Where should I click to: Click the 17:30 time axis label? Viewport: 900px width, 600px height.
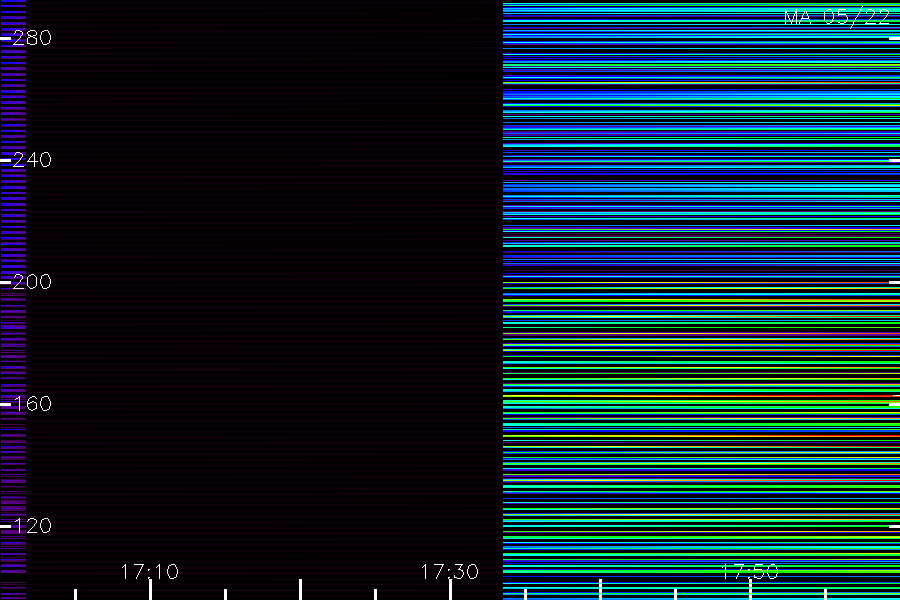tap(449, 572)
